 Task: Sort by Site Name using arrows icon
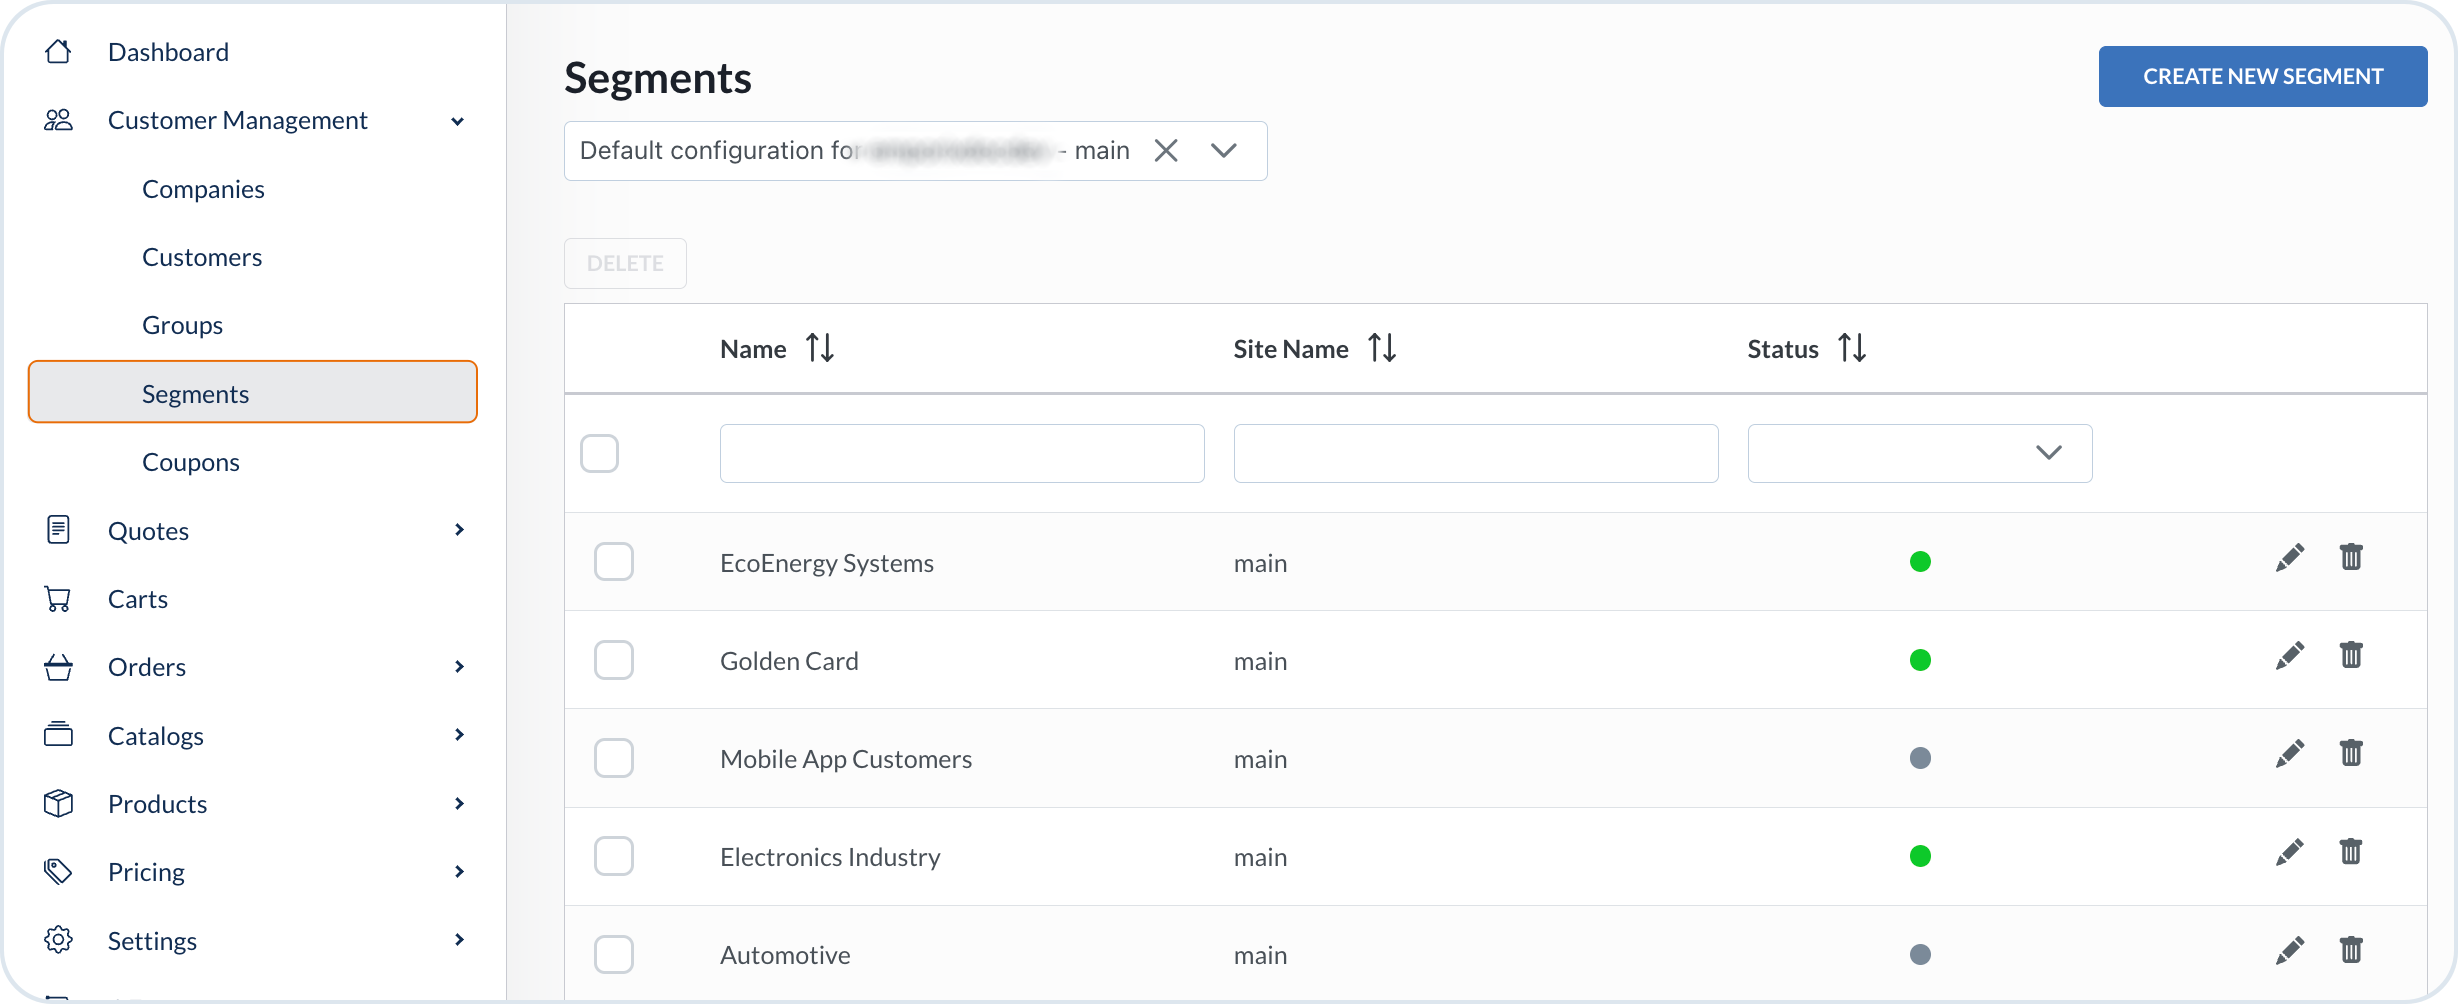[1382, 348]
